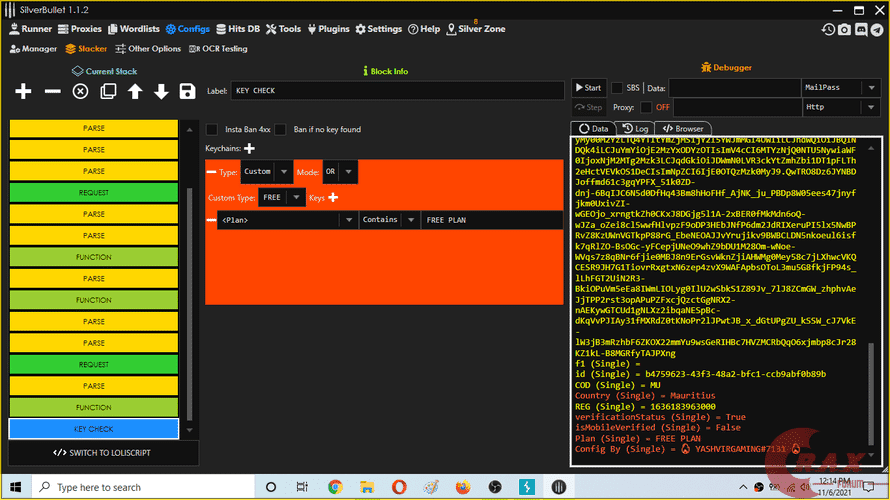Click the camera screenshot icon
890x500 pixels.
tap(845, 30)
